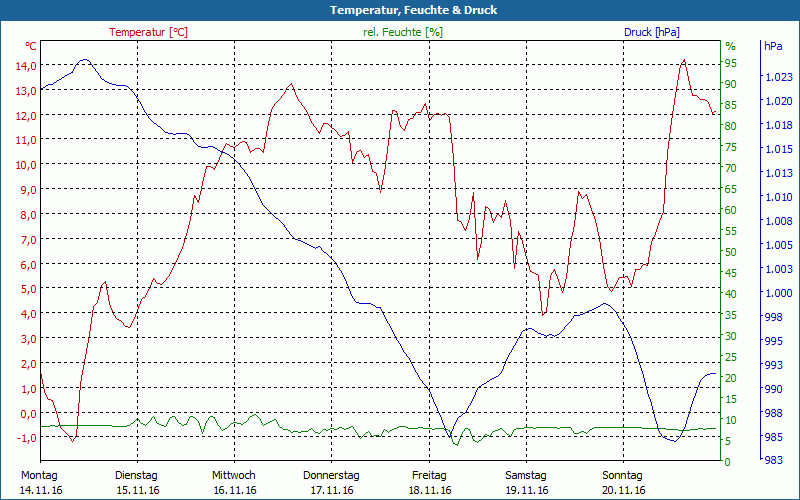Select the blue "Druck [hPa]" legend label
This screenshot has width=800, height=500.
click(651, 32)
